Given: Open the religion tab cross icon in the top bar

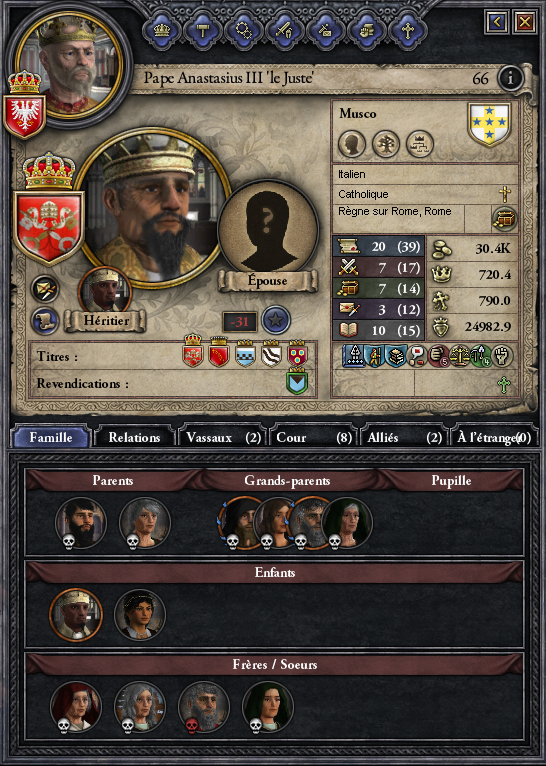Looking at the screenshot, I should tap(407, 30).
